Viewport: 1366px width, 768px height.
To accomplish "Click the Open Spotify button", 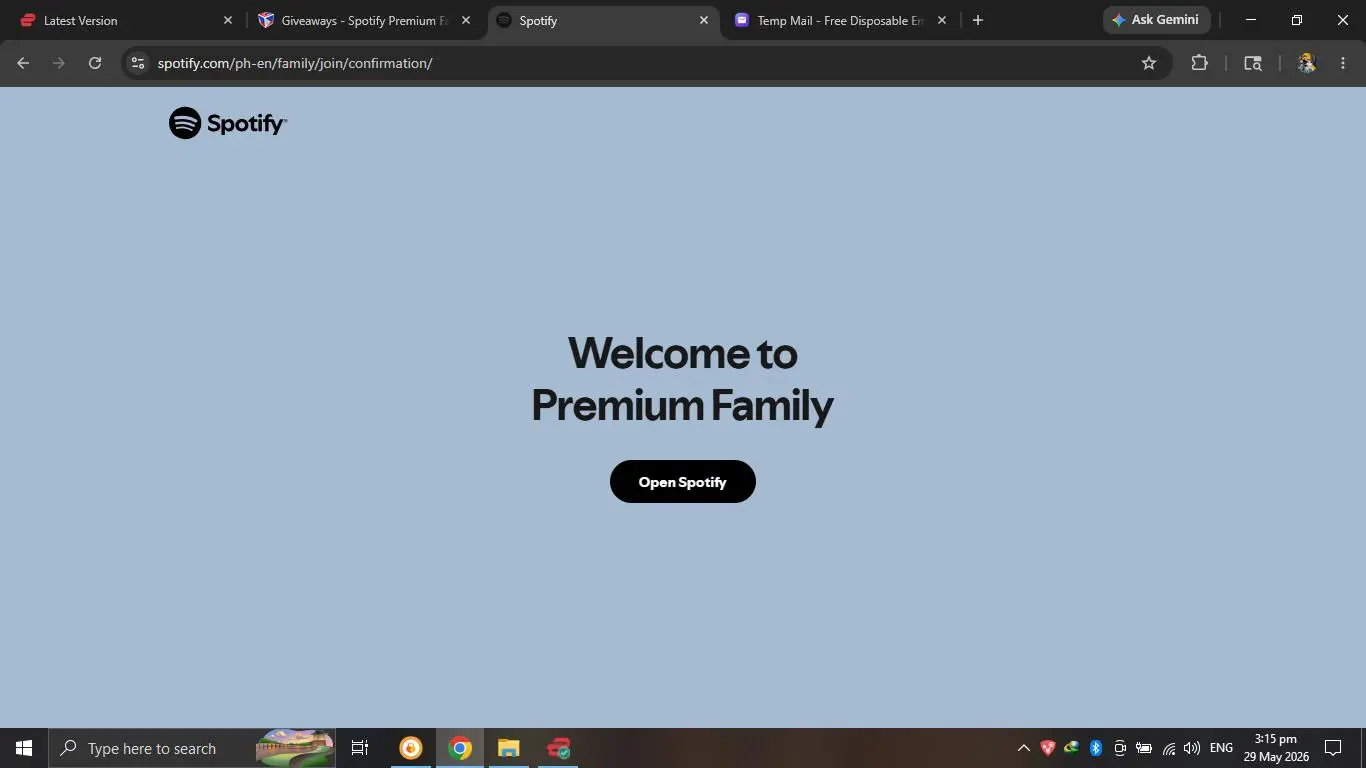I will (682, 482).
